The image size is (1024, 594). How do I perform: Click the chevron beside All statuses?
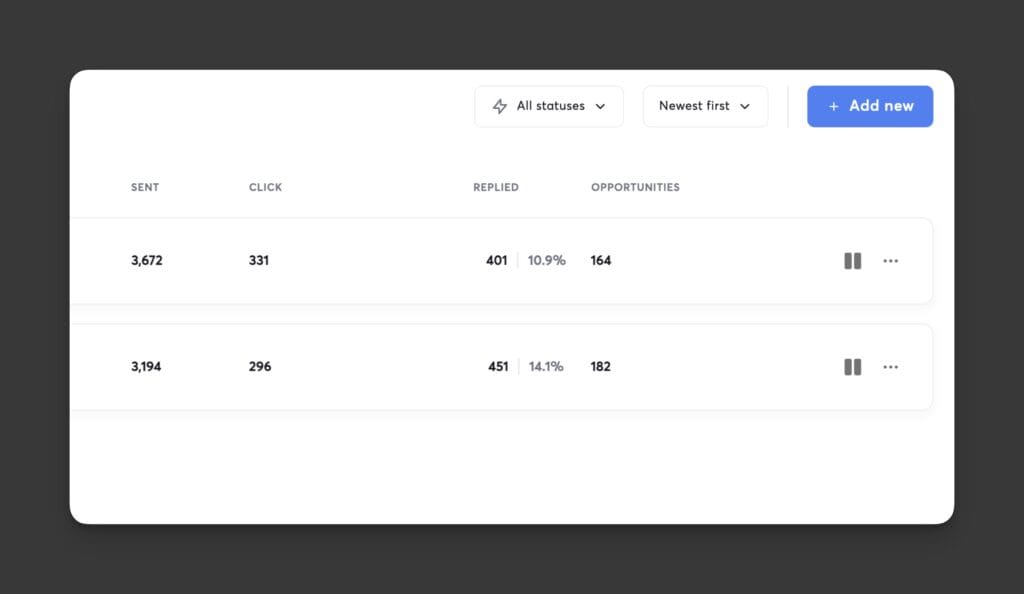(x=600, y=106)
